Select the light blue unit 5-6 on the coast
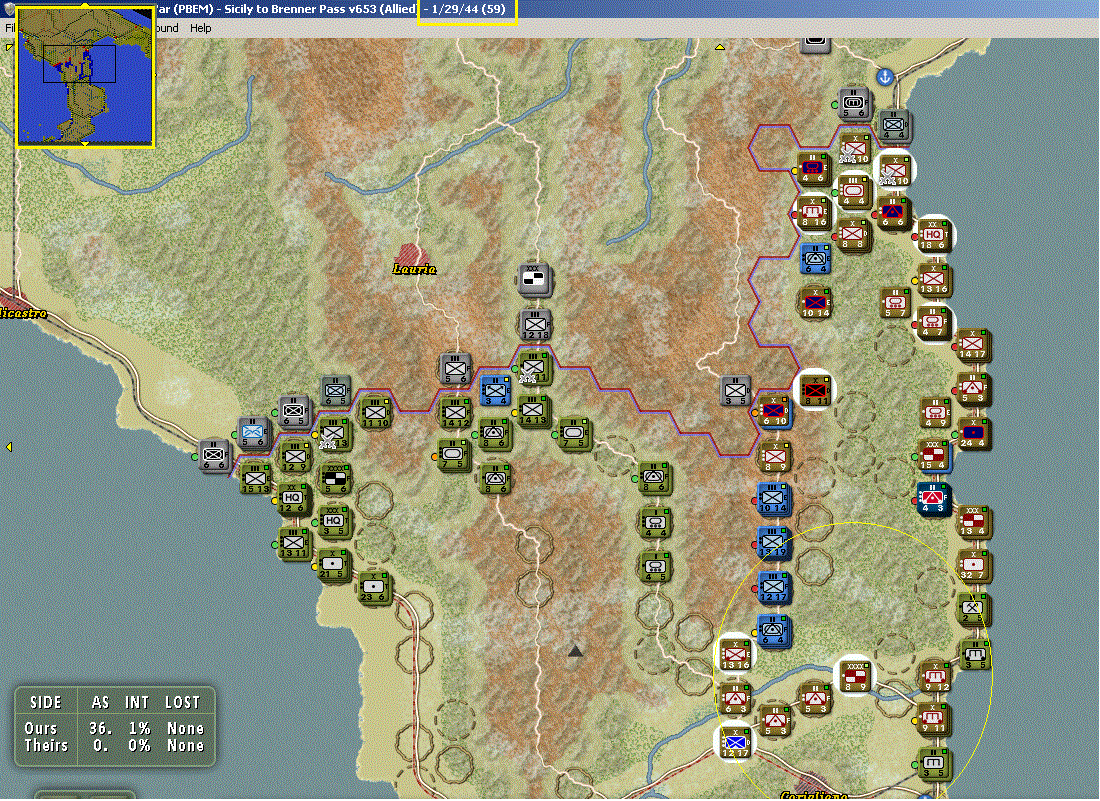Screen dimensions: 1100x801 coord(253,433)
